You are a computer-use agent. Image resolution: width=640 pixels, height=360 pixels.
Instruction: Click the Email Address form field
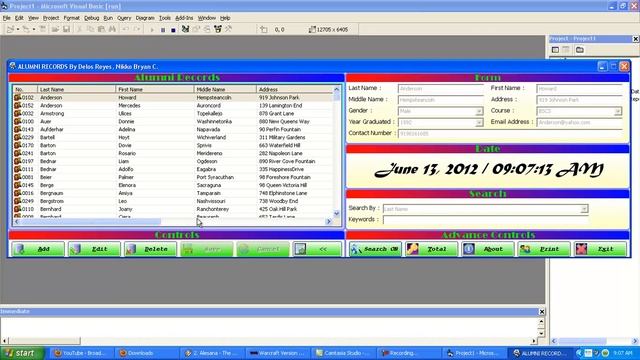click(579, 122)
